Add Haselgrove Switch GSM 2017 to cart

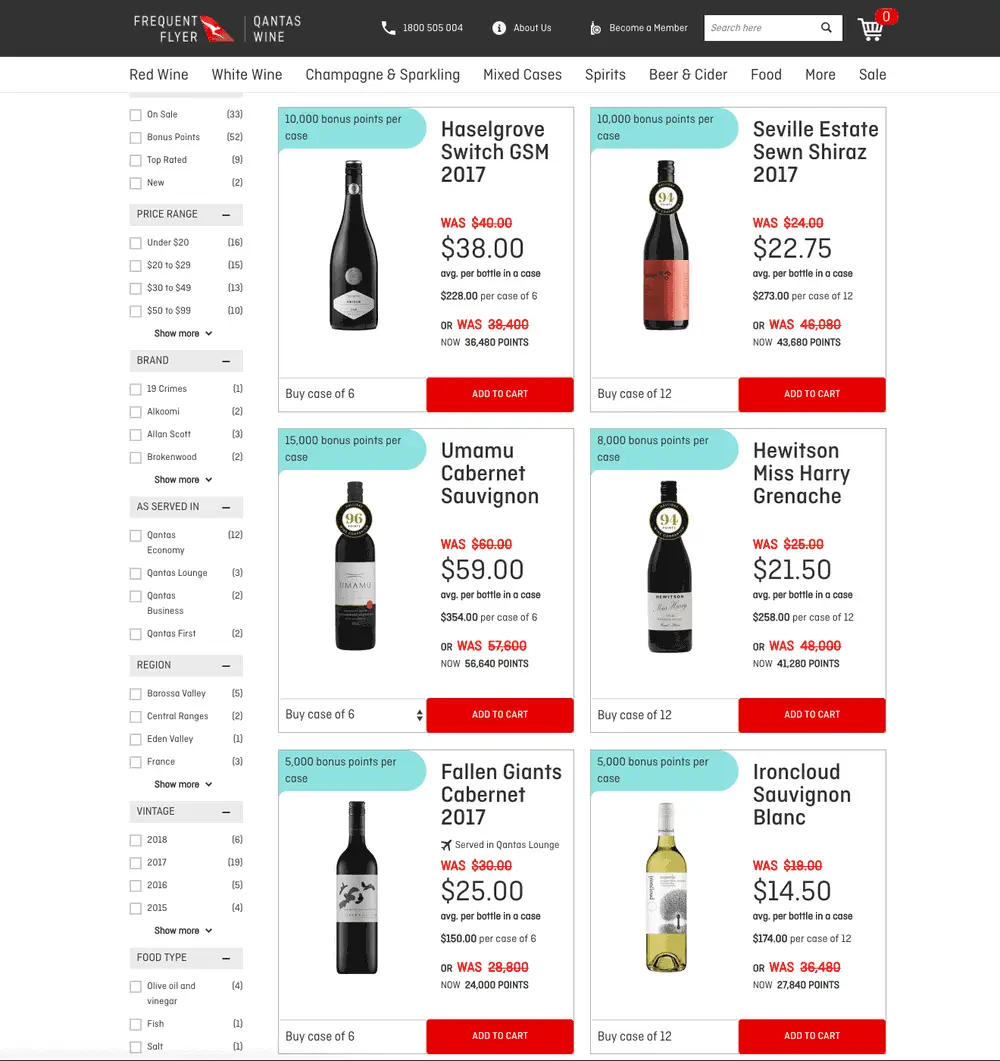500,394
